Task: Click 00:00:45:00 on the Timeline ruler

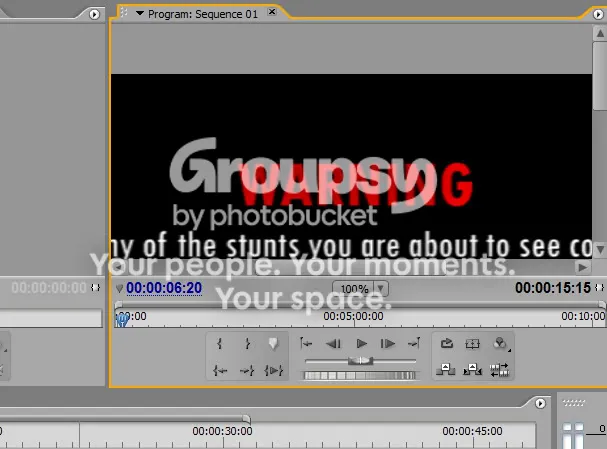Action: [x=472, y=431]
